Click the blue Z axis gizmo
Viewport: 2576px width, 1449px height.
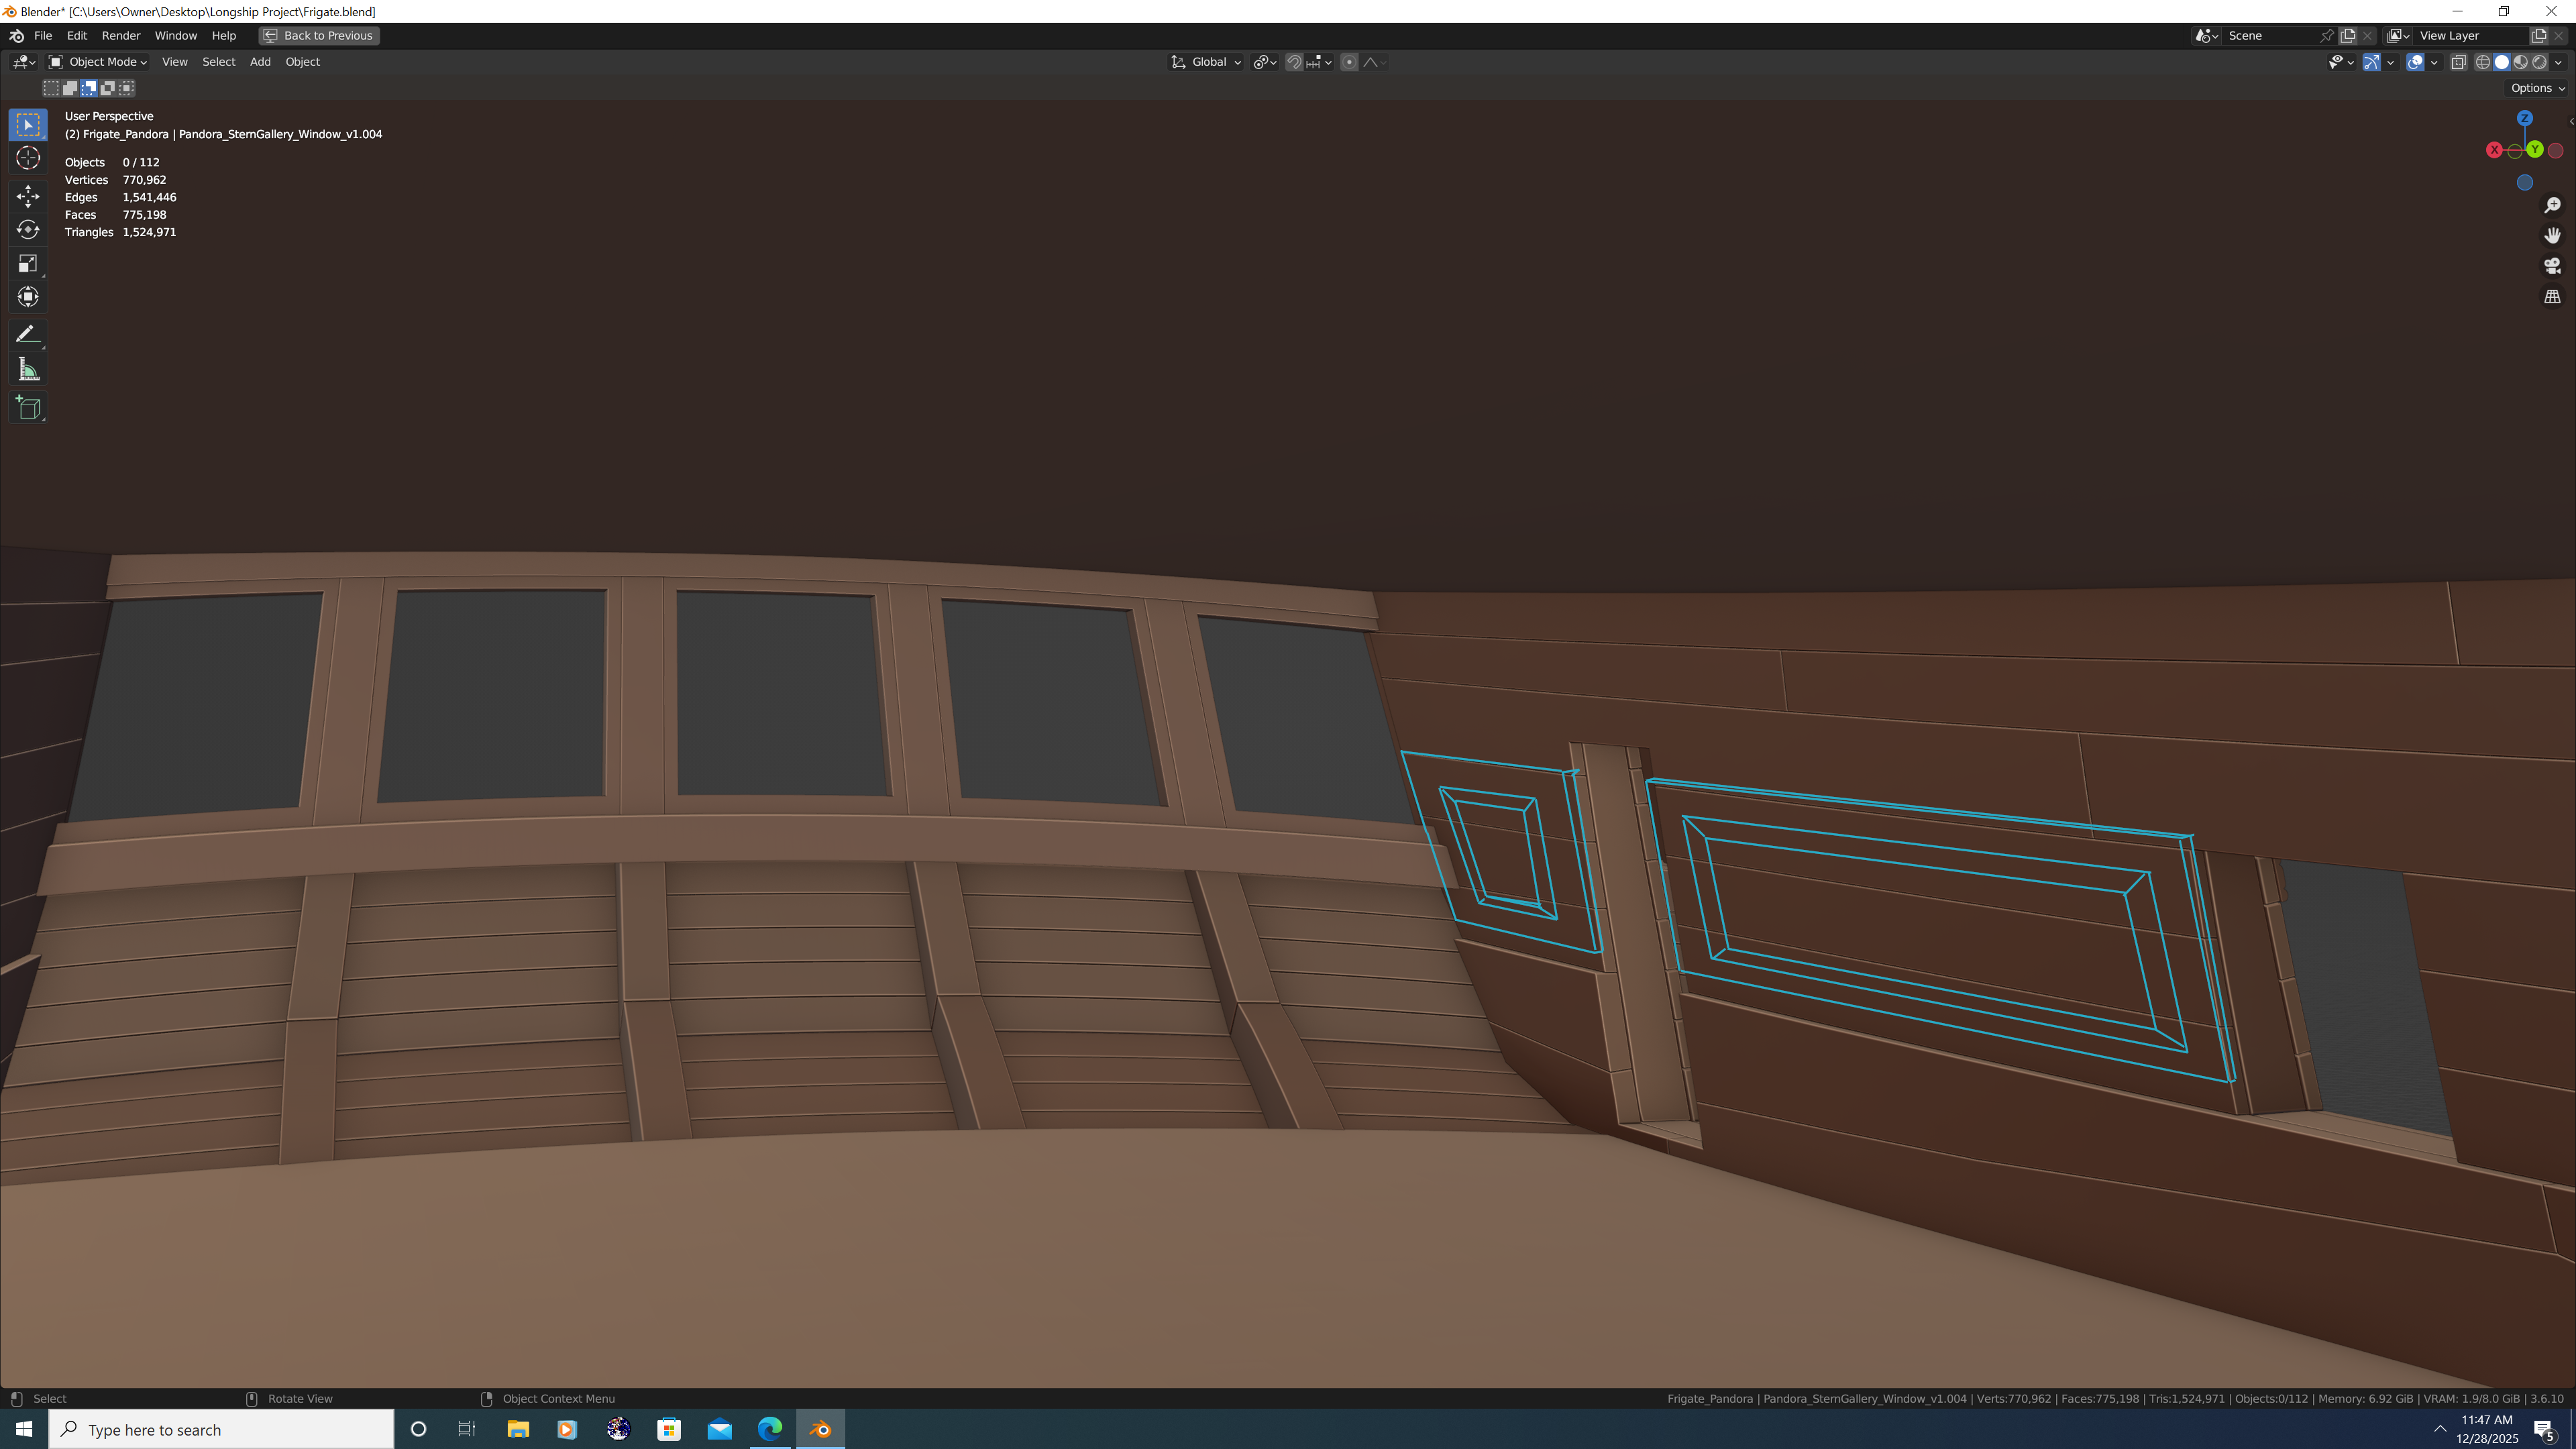coord(2524,118)
